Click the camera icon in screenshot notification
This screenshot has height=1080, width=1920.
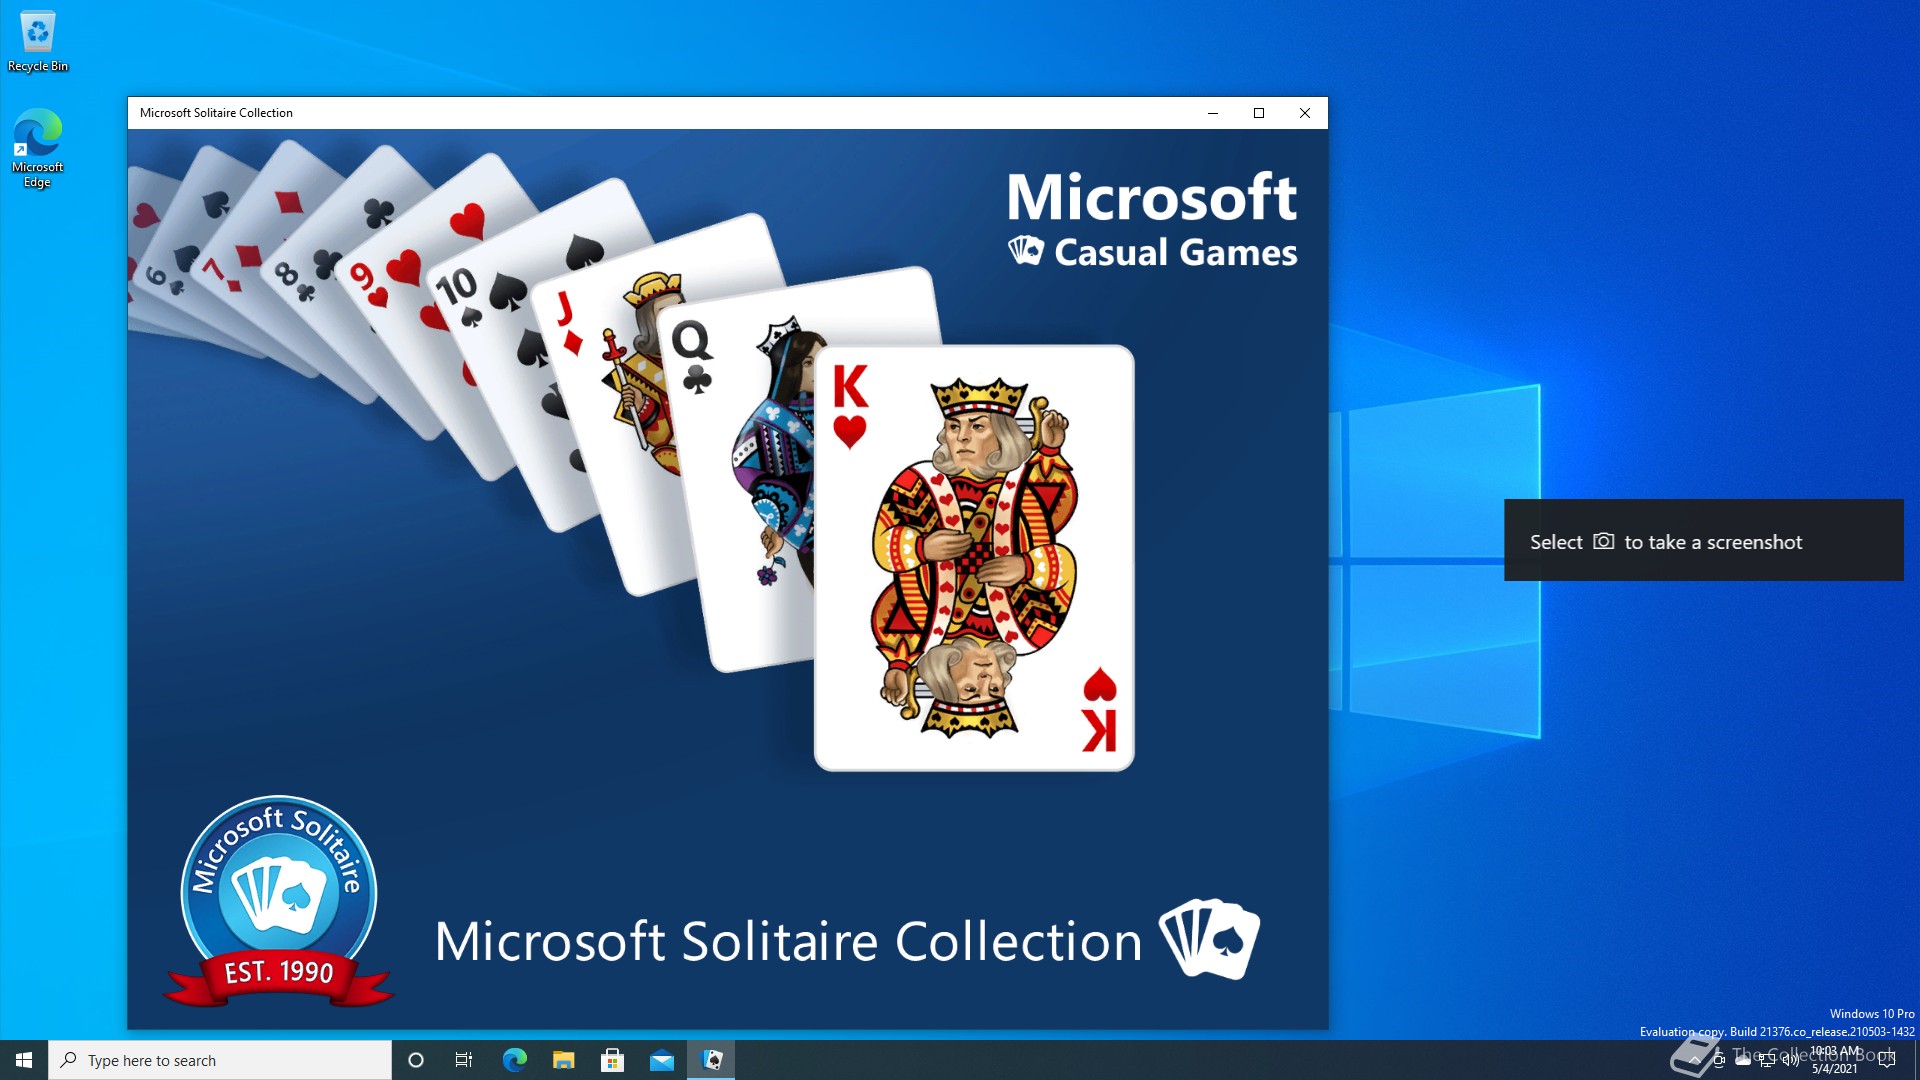point(1603,541)
